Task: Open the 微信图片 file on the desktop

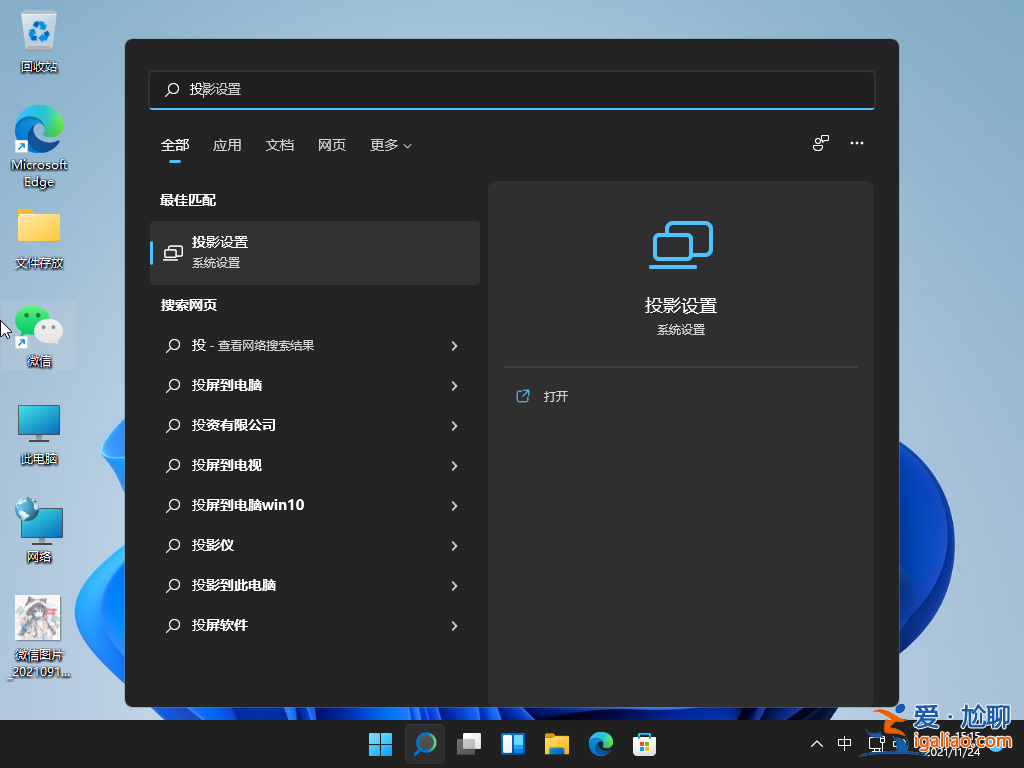Action: pyautogui.click(x=38, y=618)
